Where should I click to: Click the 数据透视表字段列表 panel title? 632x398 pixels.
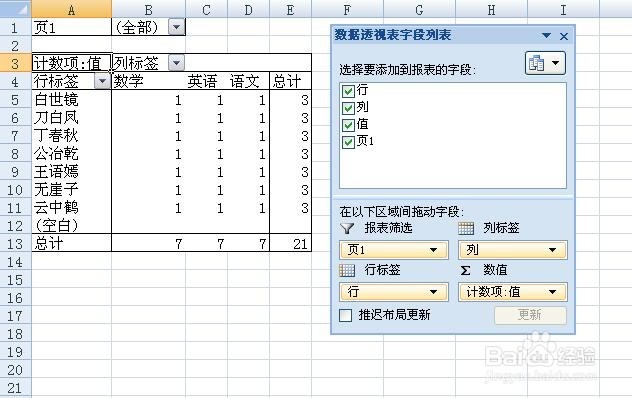(x=393, y=35)
